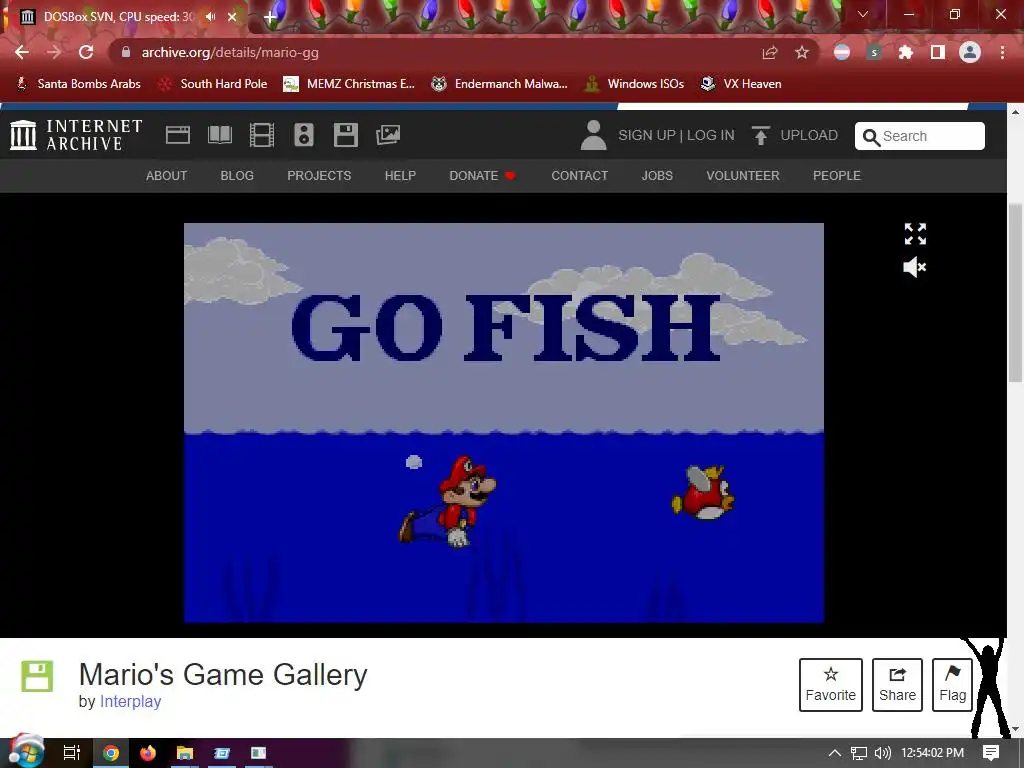
Task: Open the Extensions puzzle piece icon
Action: [x=906, y=53]
